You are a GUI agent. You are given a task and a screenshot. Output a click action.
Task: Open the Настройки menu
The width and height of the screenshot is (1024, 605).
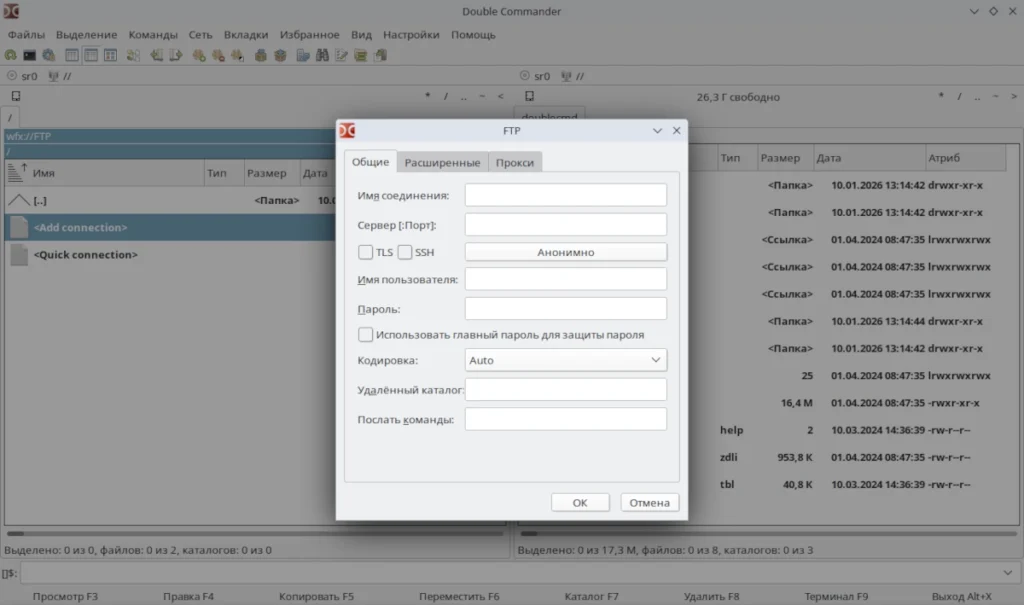(411, 35)
